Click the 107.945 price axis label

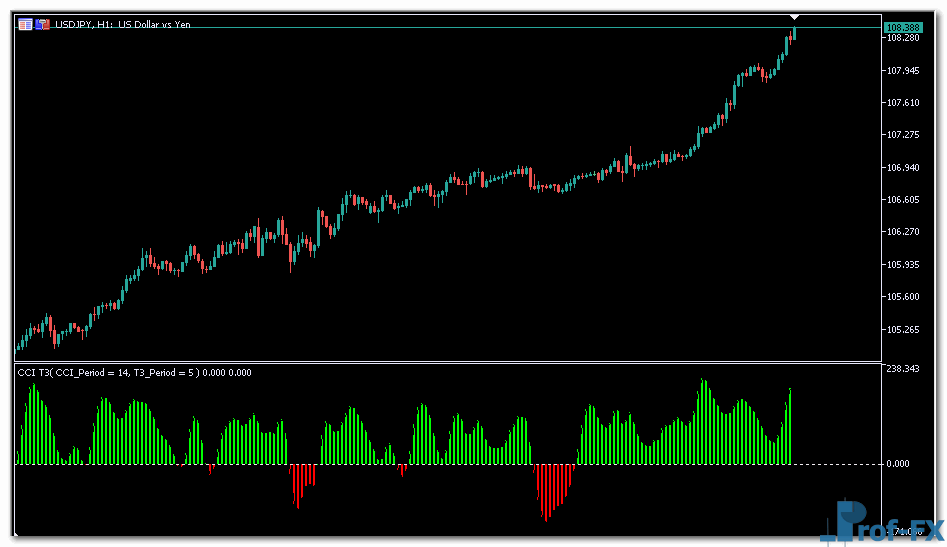pos(903,71)
